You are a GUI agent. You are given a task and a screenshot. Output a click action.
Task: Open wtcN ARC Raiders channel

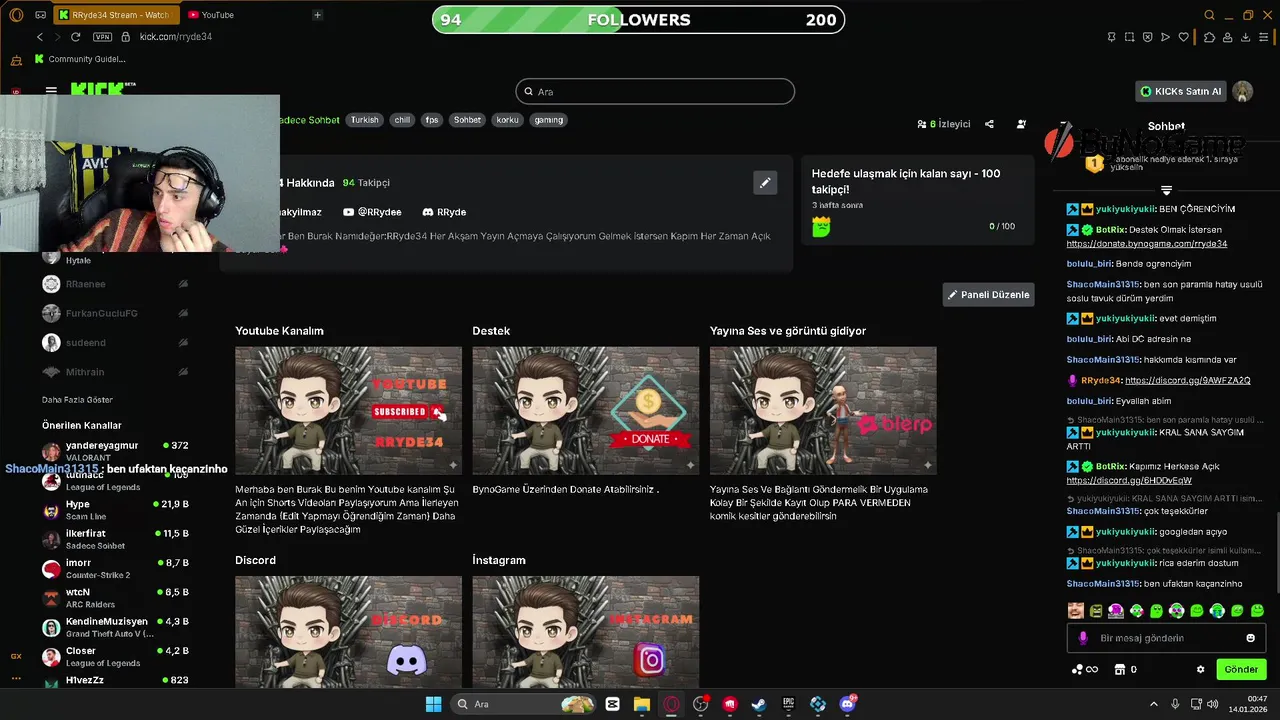coord(115,598)
